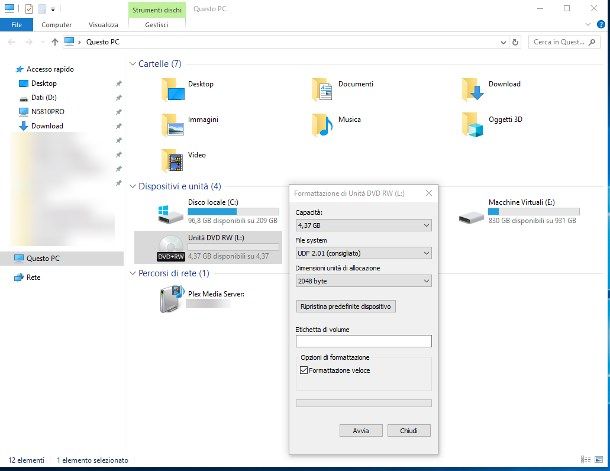Screen dimensions: 610x471
Task: Open the File system dropdown
Action: click(364, 253)
